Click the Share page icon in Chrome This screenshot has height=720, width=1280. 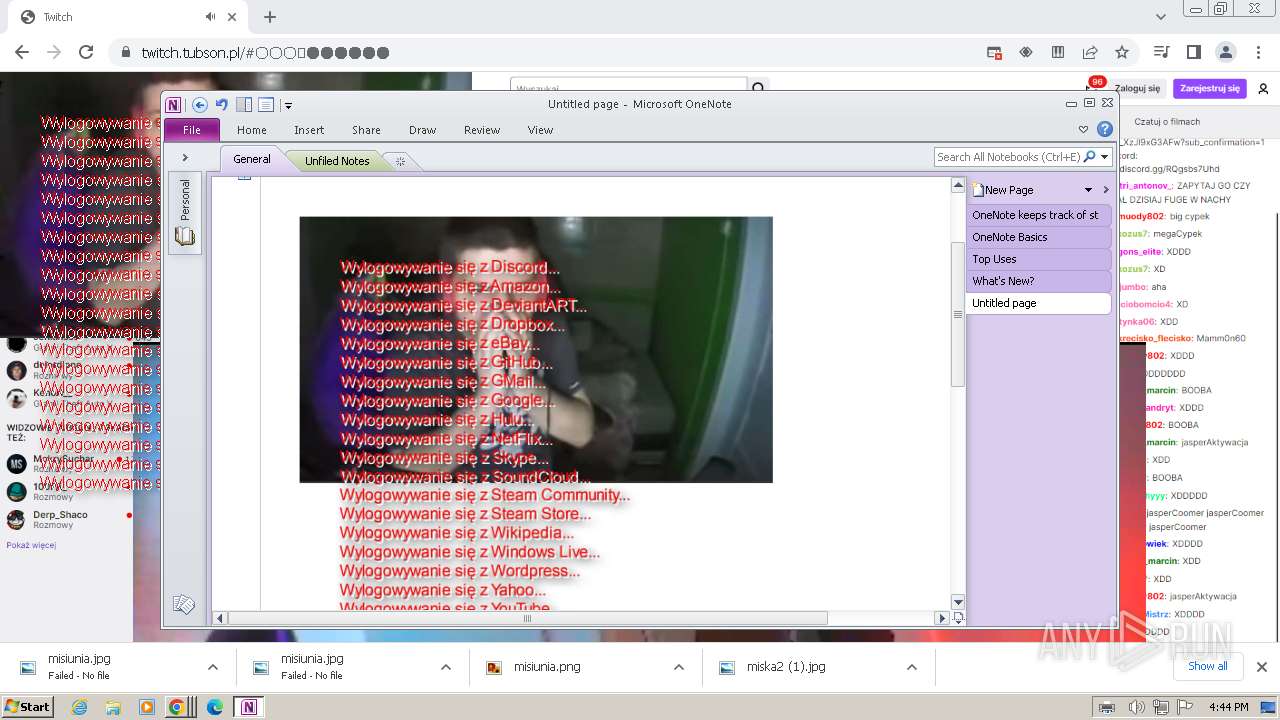click(1090, 52)
